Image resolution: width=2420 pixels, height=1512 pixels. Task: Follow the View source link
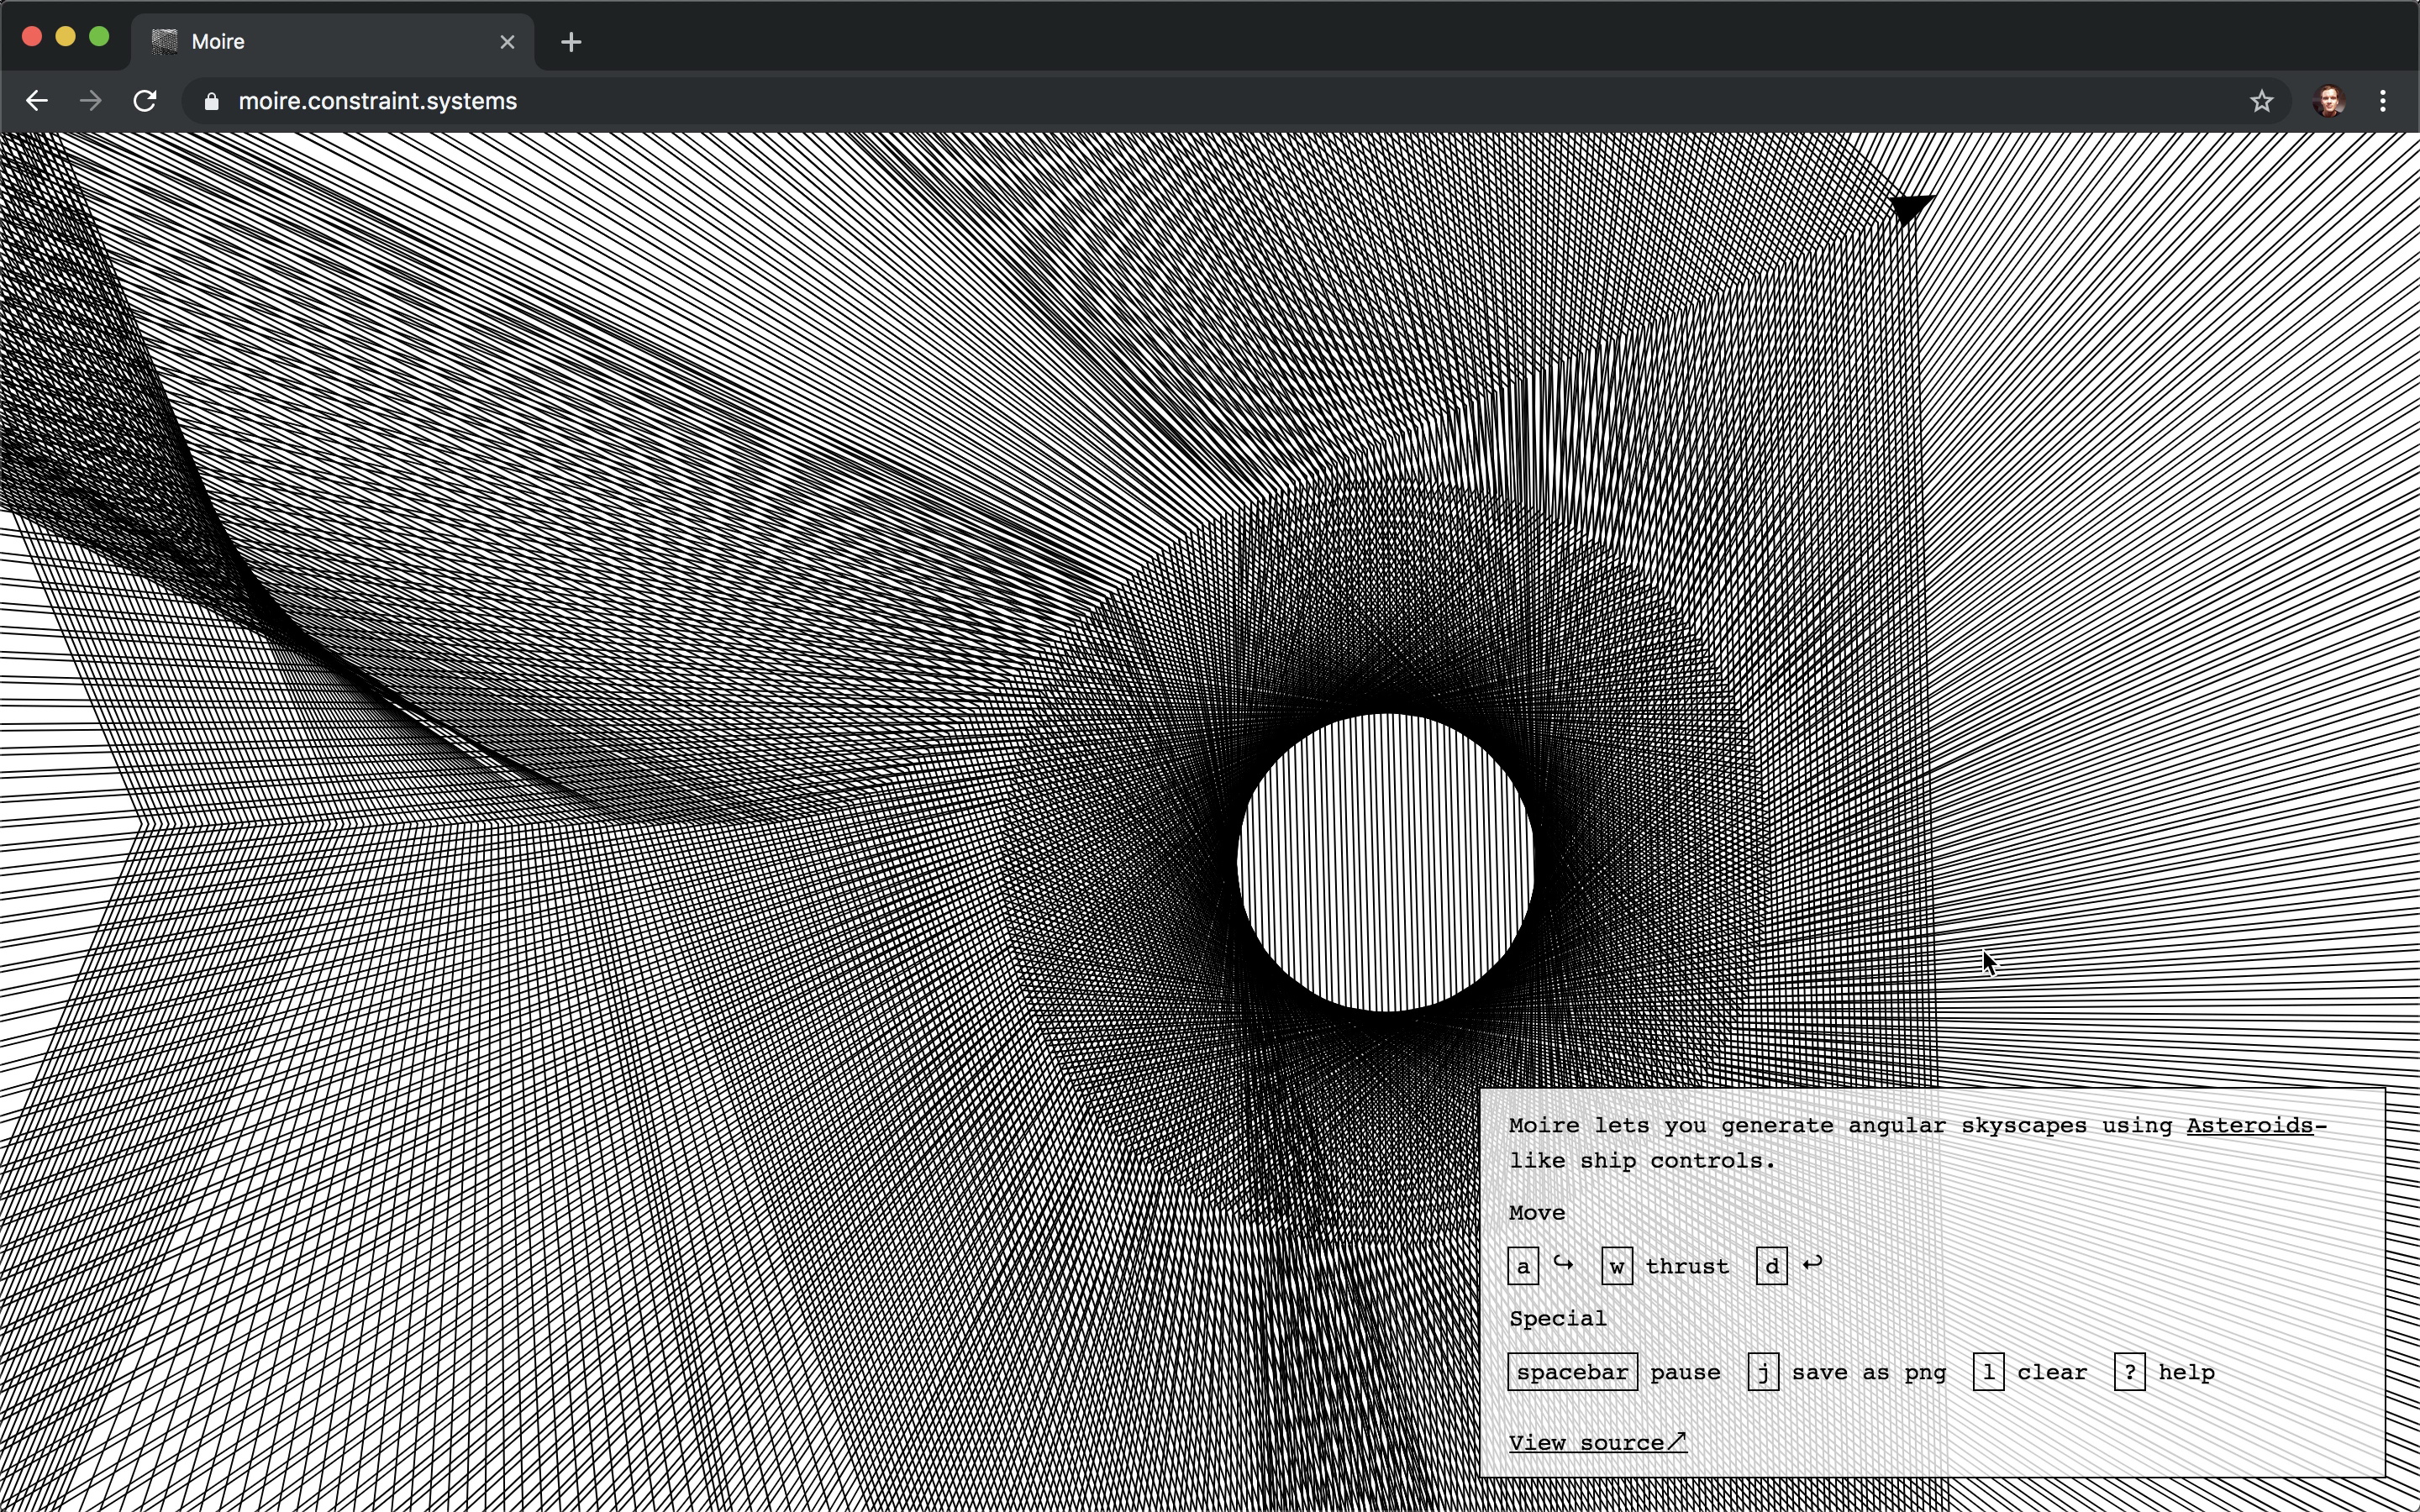1597,1442
